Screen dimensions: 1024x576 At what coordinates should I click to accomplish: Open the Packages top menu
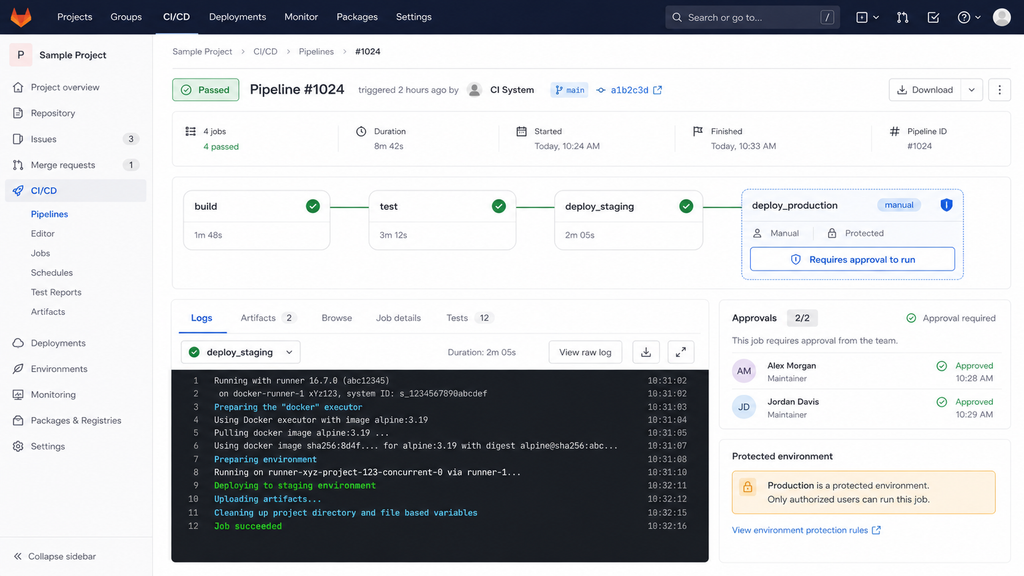tap(357, 17)
